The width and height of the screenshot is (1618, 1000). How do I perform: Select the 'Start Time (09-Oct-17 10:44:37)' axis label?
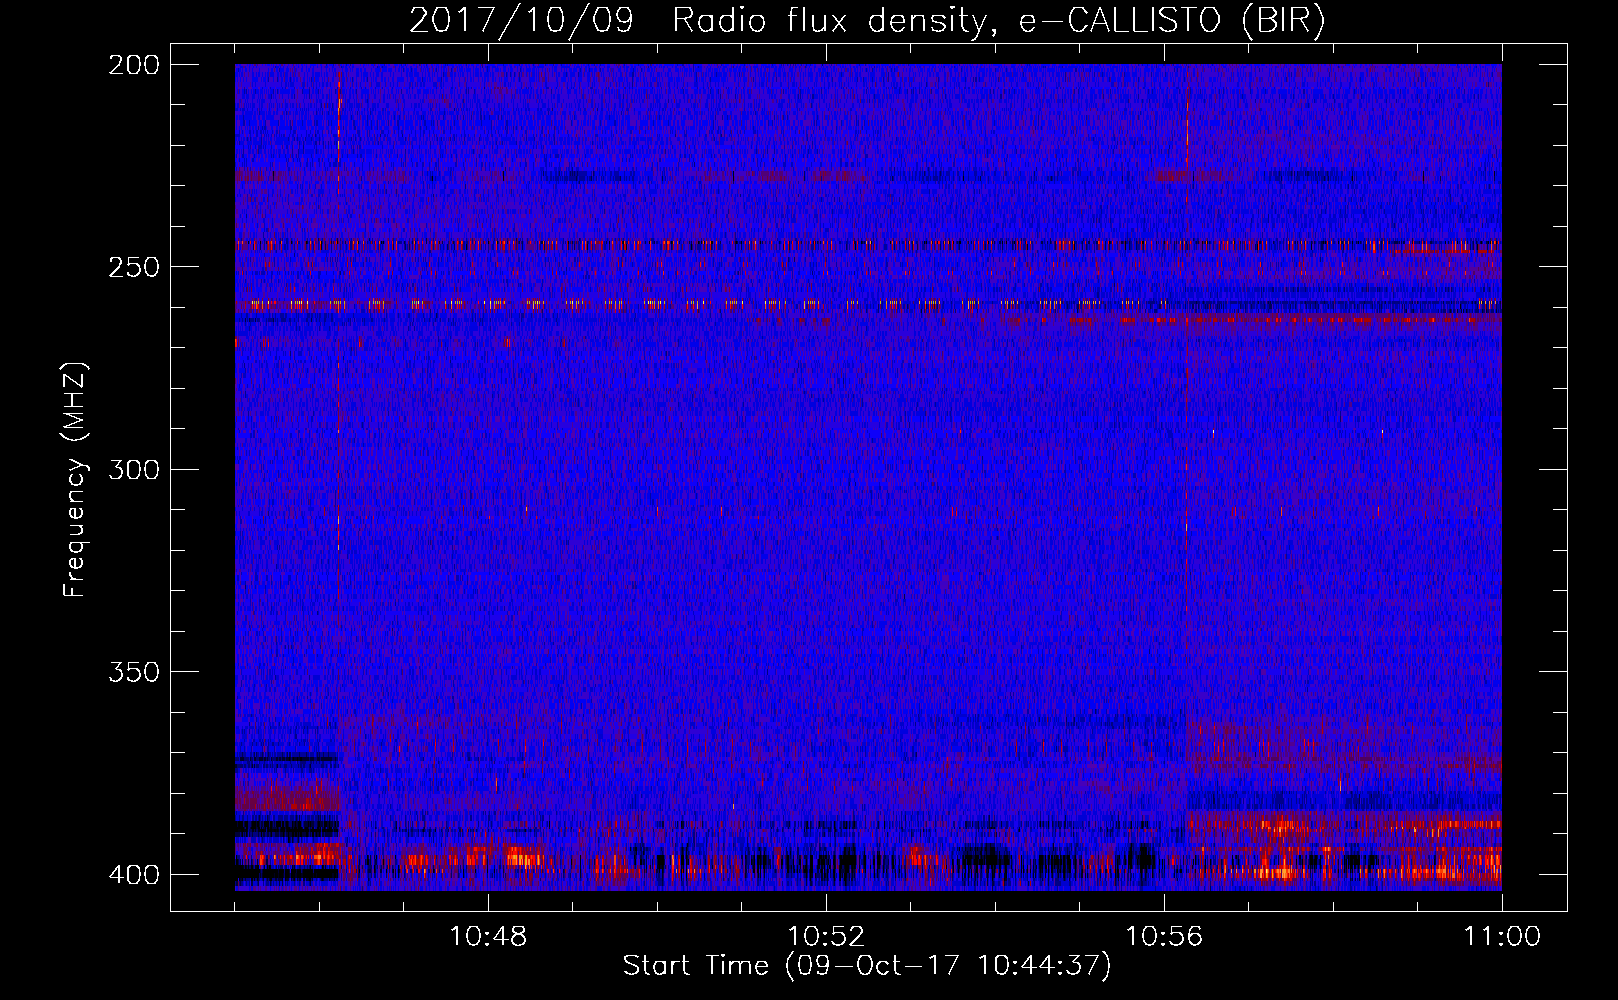point(867,966)
